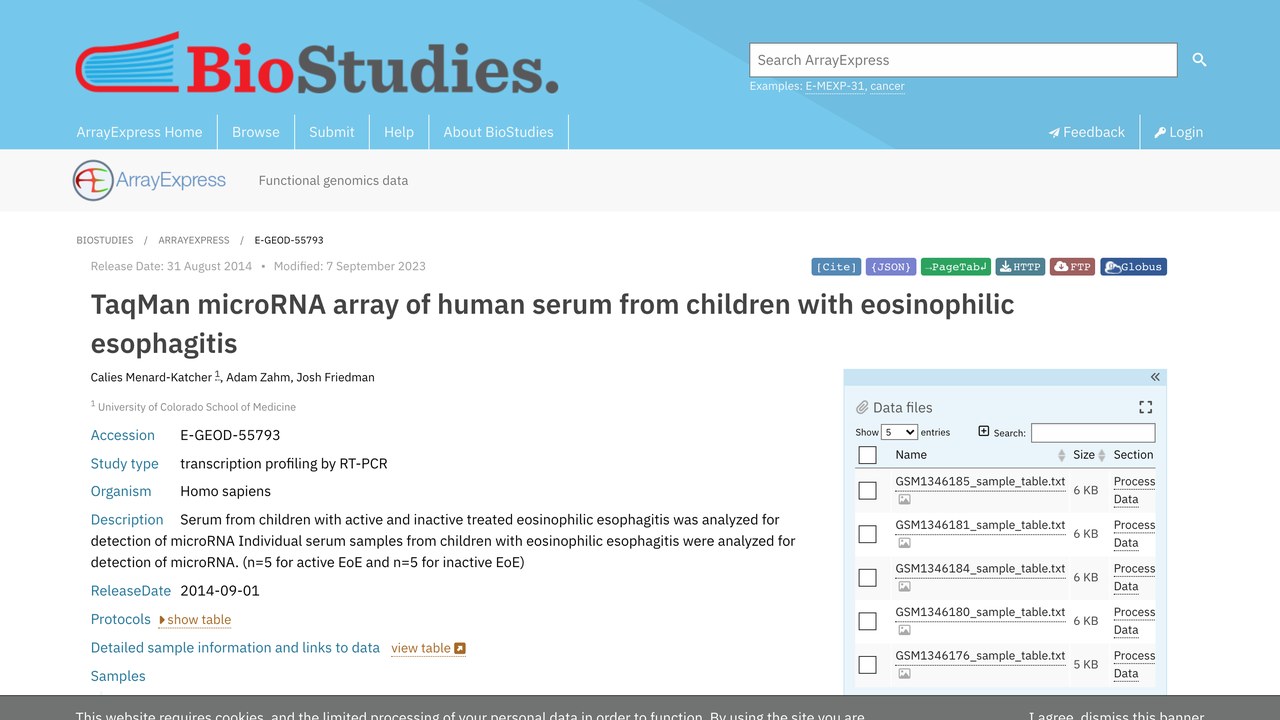Viewport: 1280px width, 720px height.
Task: Open the About BioStudies menu item
Action: (x=498, y=132)
